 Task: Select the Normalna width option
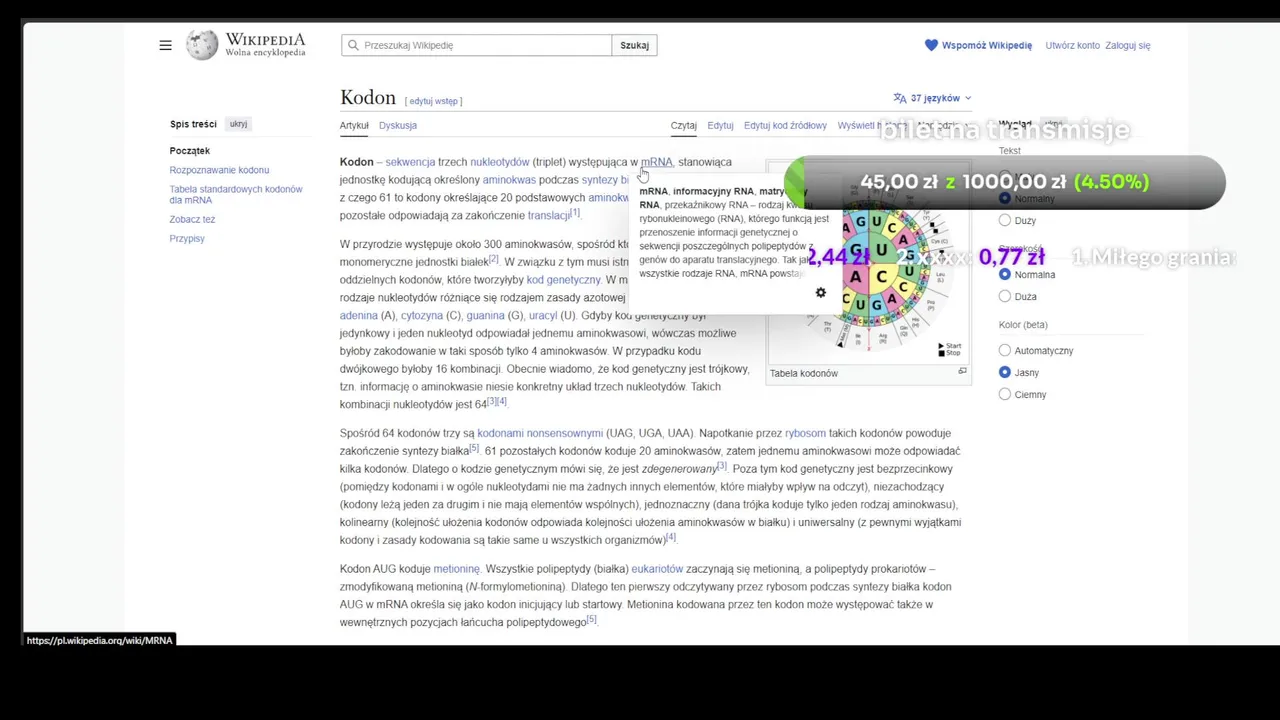point(1005,274)
